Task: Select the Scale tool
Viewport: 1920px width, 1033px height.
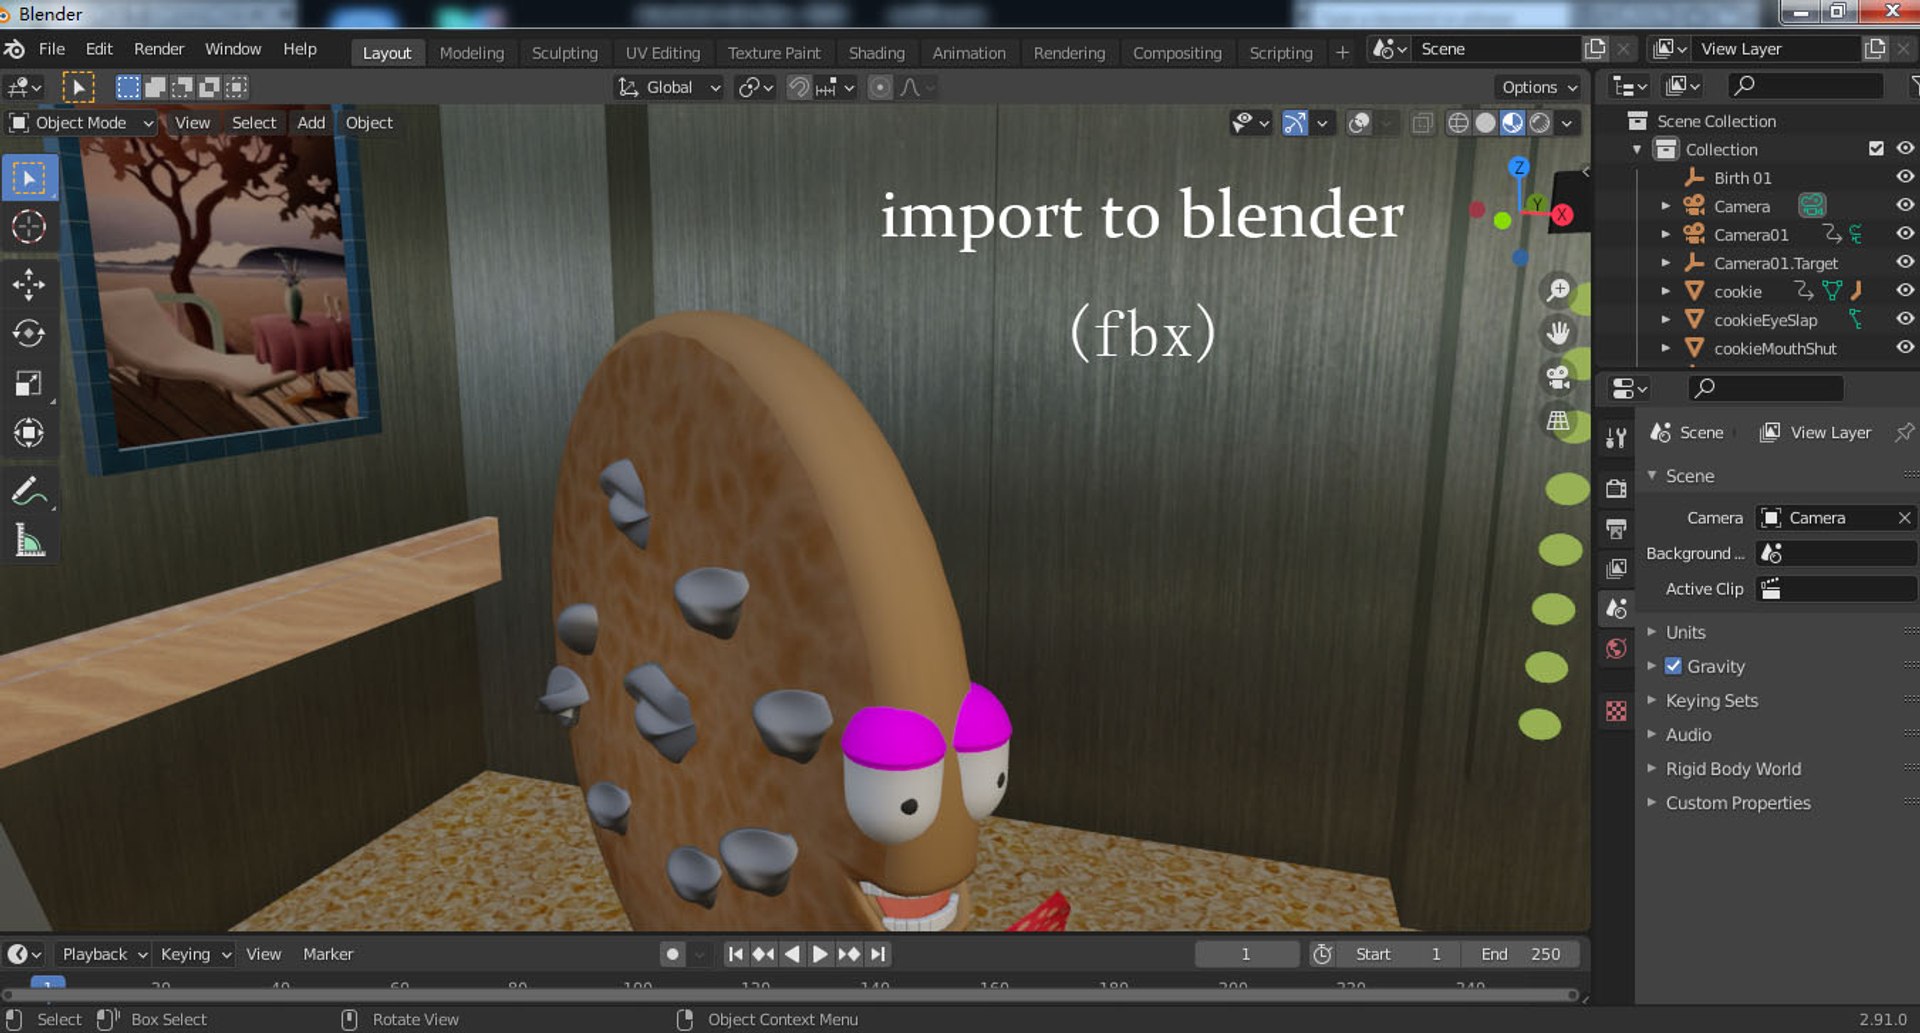Action: coord(28,383)
